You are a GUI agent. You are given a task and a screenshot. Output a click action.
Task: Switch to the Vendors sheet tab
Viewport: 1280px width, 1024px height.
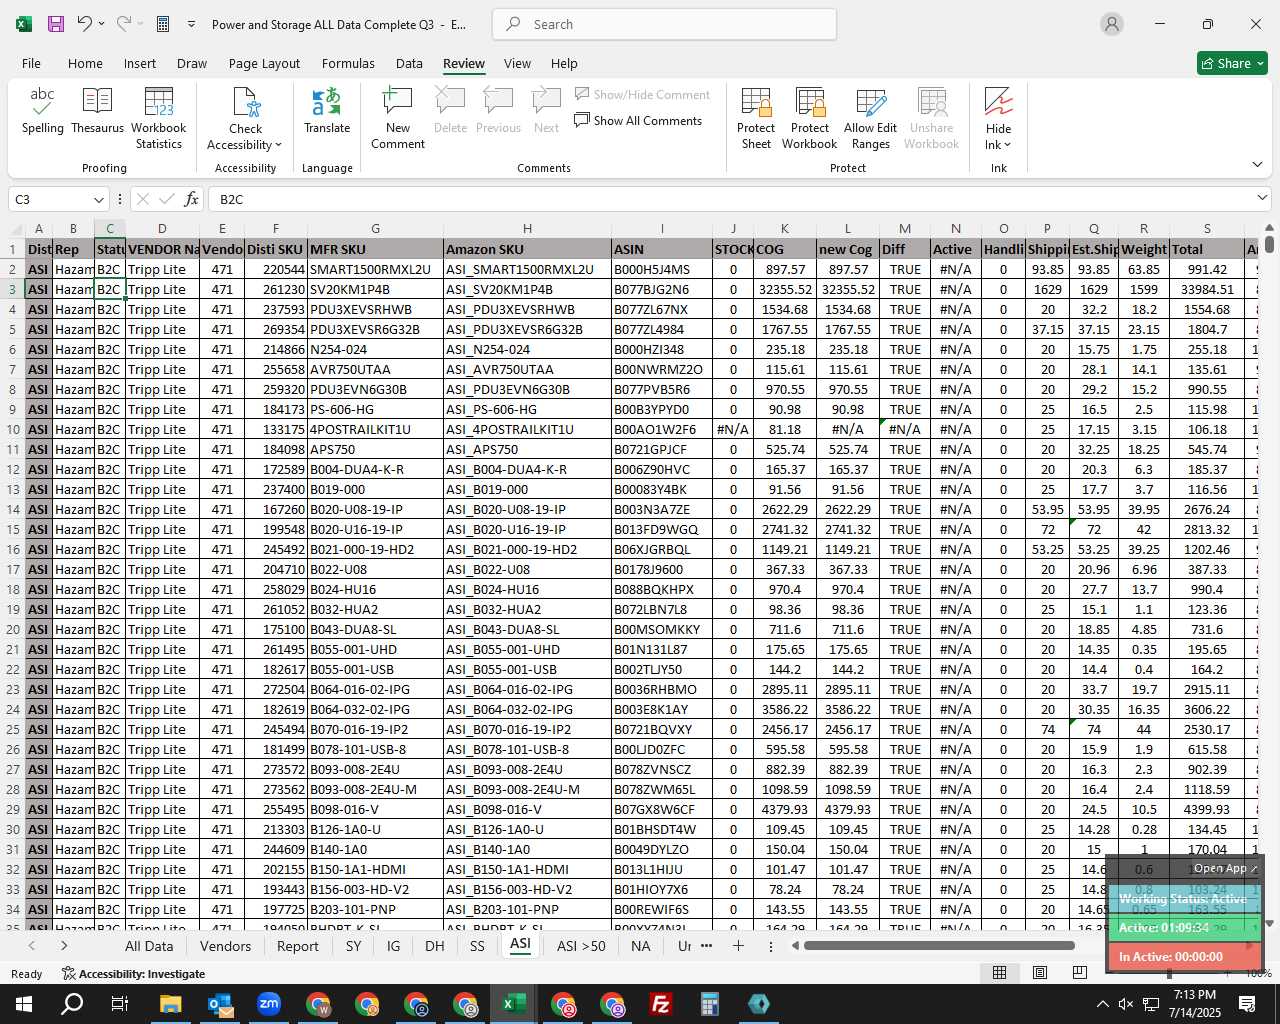(x=225, y=946)
